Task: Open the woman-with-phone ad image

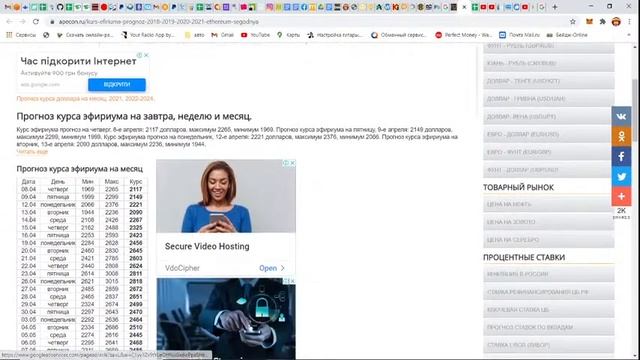Action: pyautogui.click(x=226, y=196)
